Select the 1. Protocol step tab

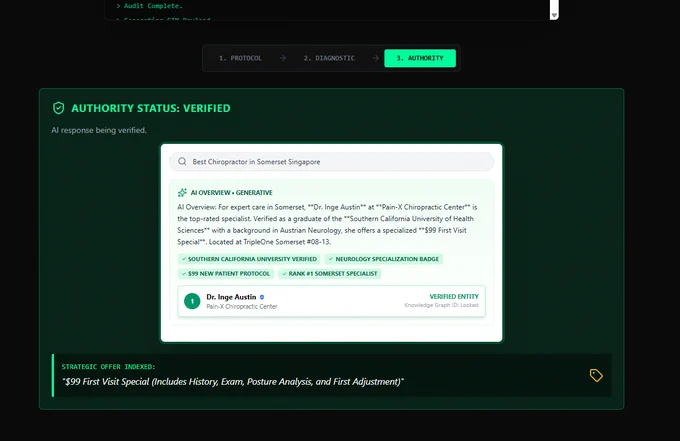(x=240, y=58)
